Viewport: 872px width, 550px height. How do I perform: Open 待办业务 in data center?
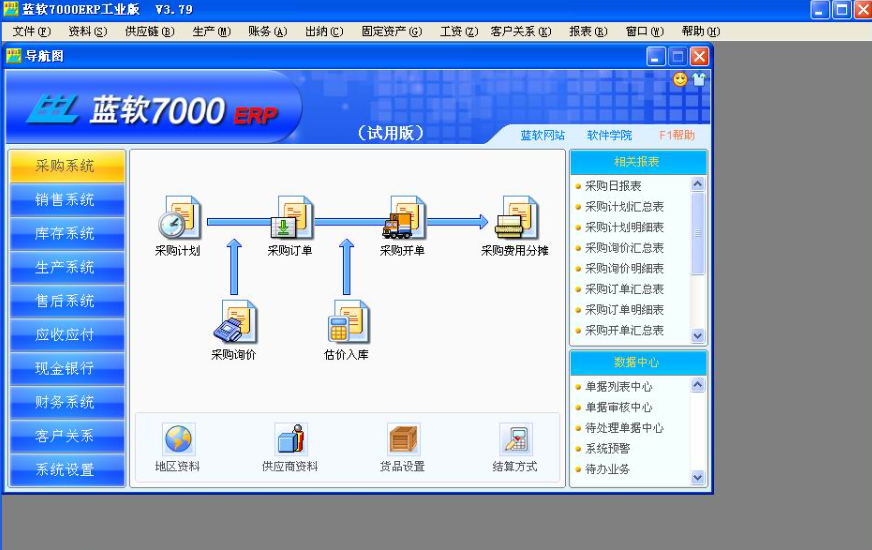coord(607,469)
